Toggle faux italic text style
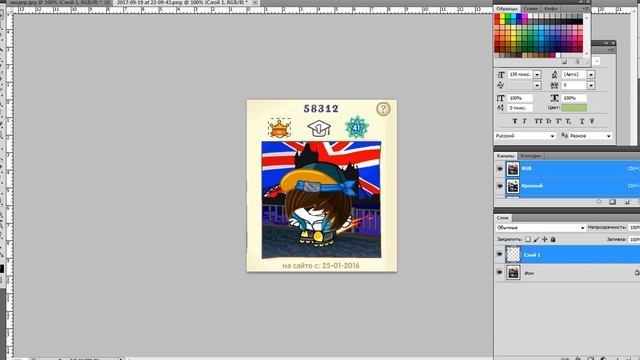Image resolution: width=640 pixels, height=360 pixels. [x=525, y=121]
